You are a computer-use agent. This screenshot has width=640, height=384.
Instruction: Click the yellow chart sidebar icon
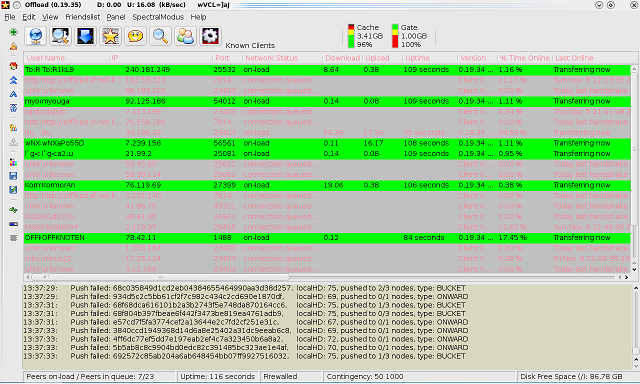click(13, 128)
